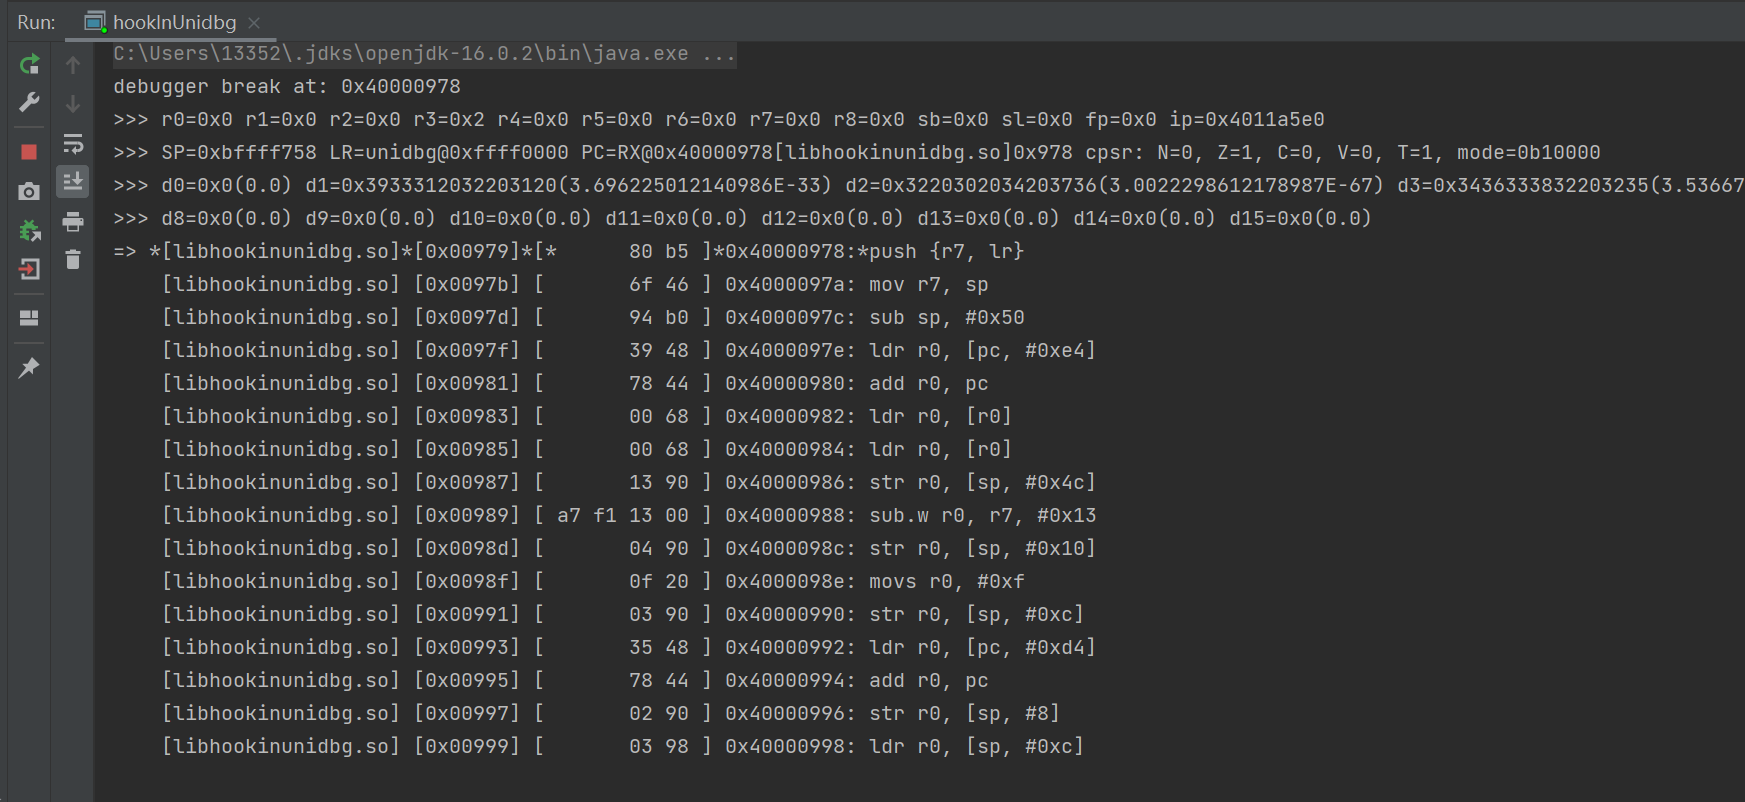Click the Exit icon with red arrow
Image resolution: width=1745 pixels, height=802 pixels.
click(x=29, y=269)
